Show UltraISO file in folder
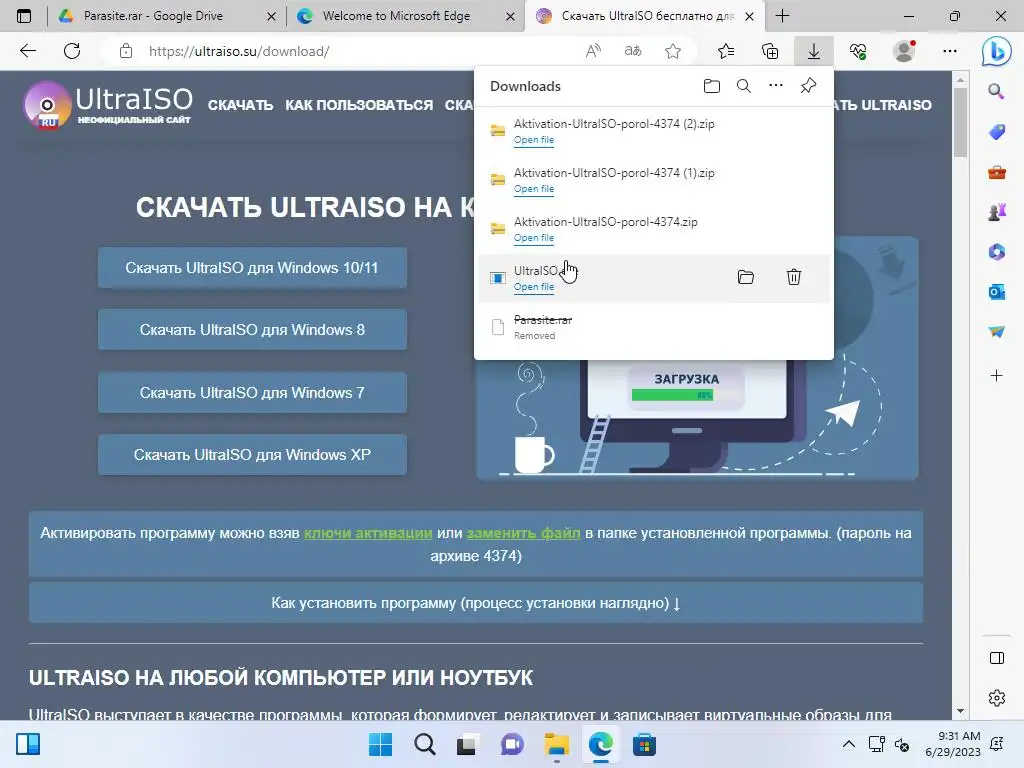This screenshot has width=1024, height=768. coord(745,277)
